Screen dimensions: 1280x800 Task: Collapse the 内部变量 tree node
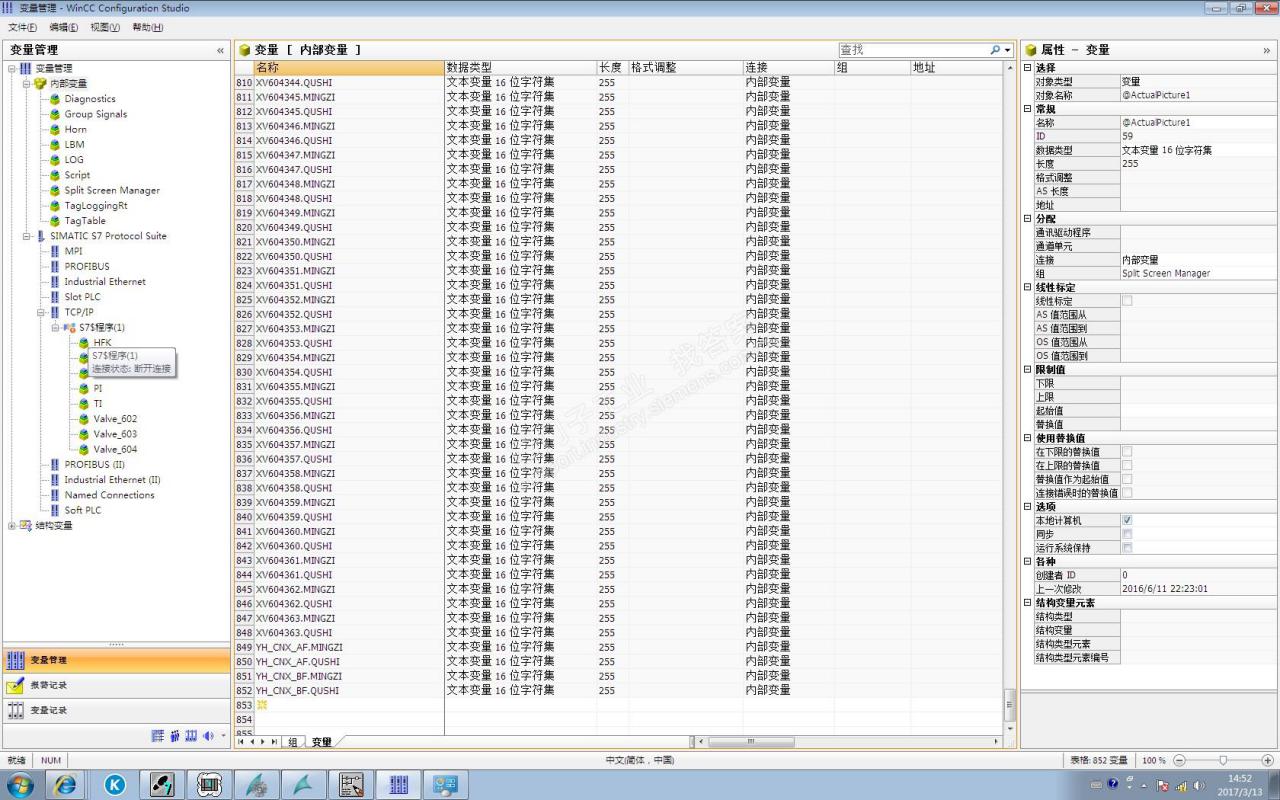(x=27, y=84)
